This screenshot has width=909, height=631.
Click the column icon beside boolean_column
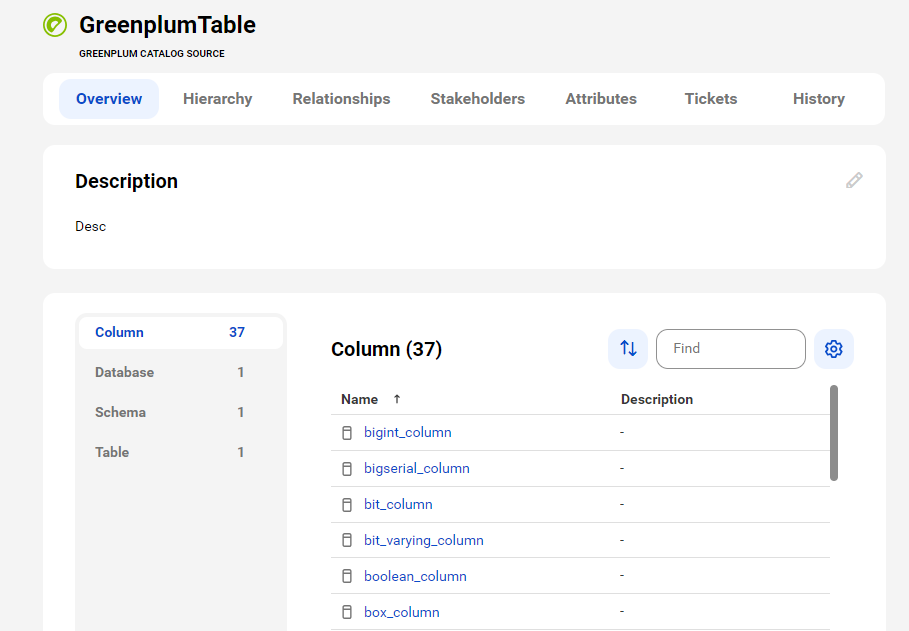pyautogui.click(x=347, y=576)
